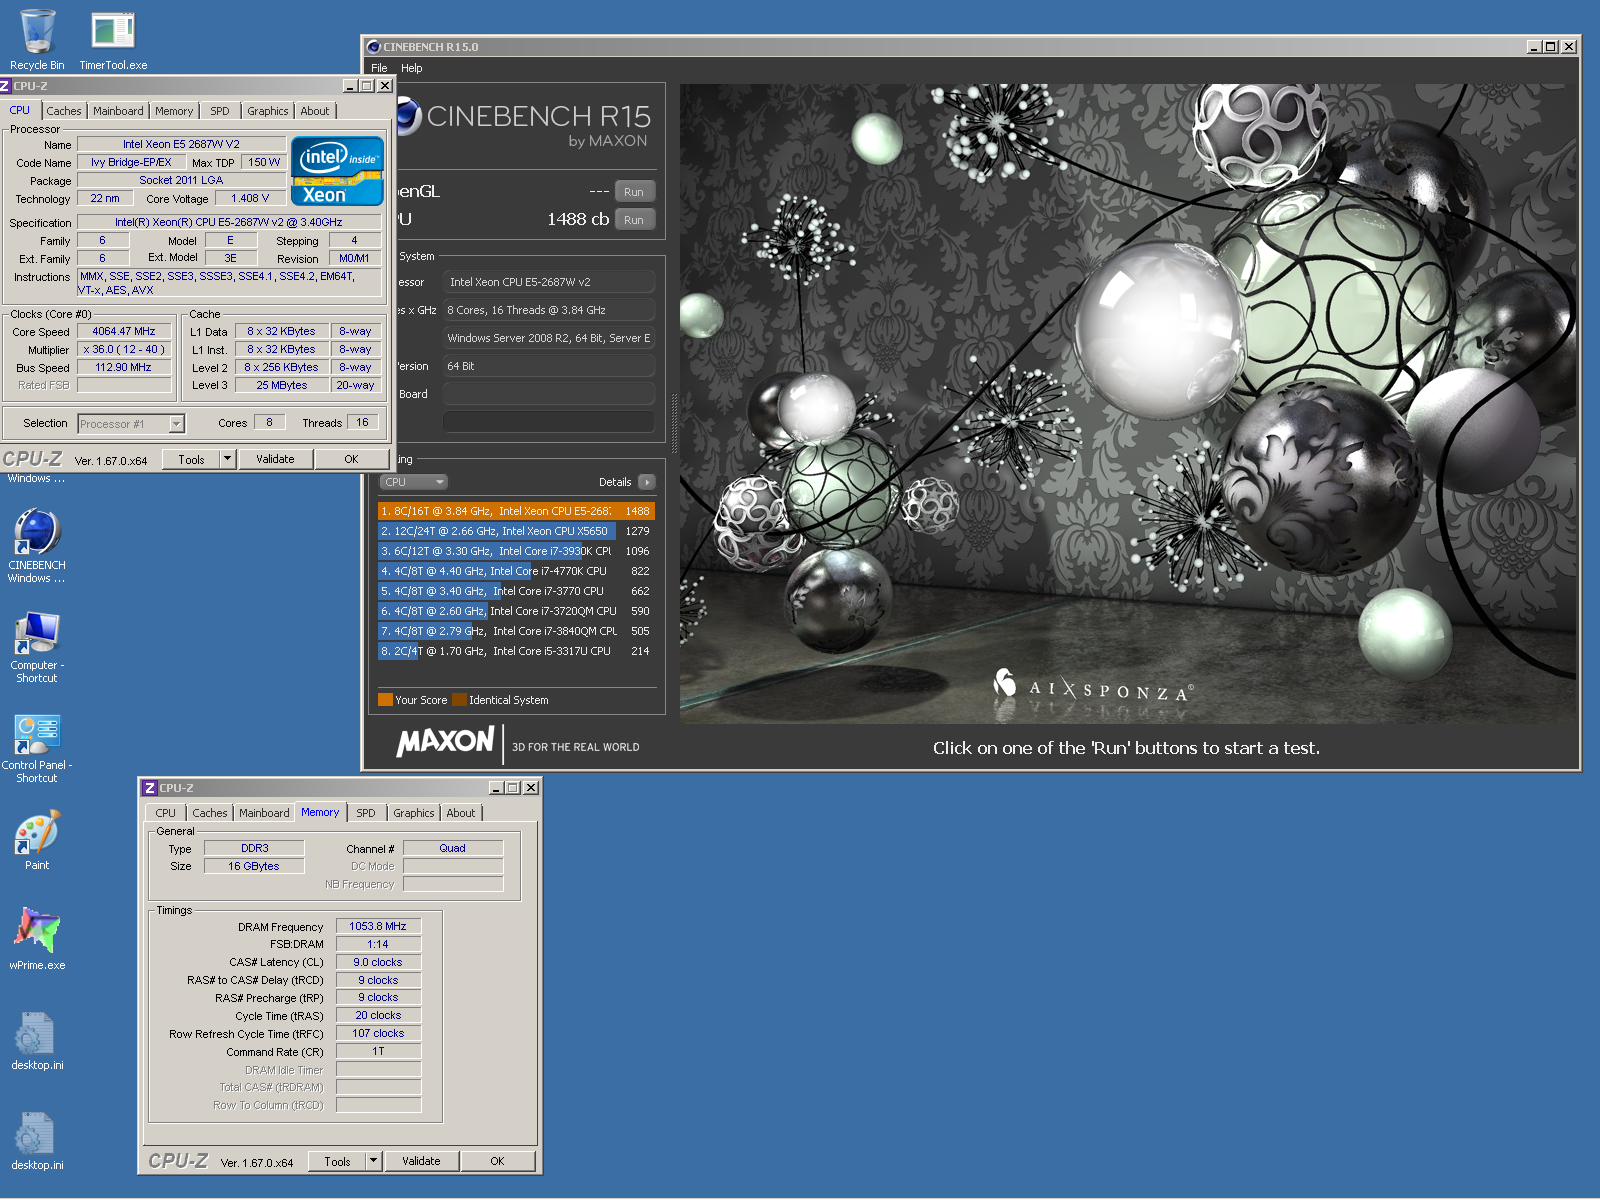This screenshot has width=1600, height=1200.
Task: Click OK in top CPU-Z window
Action: 351,459
